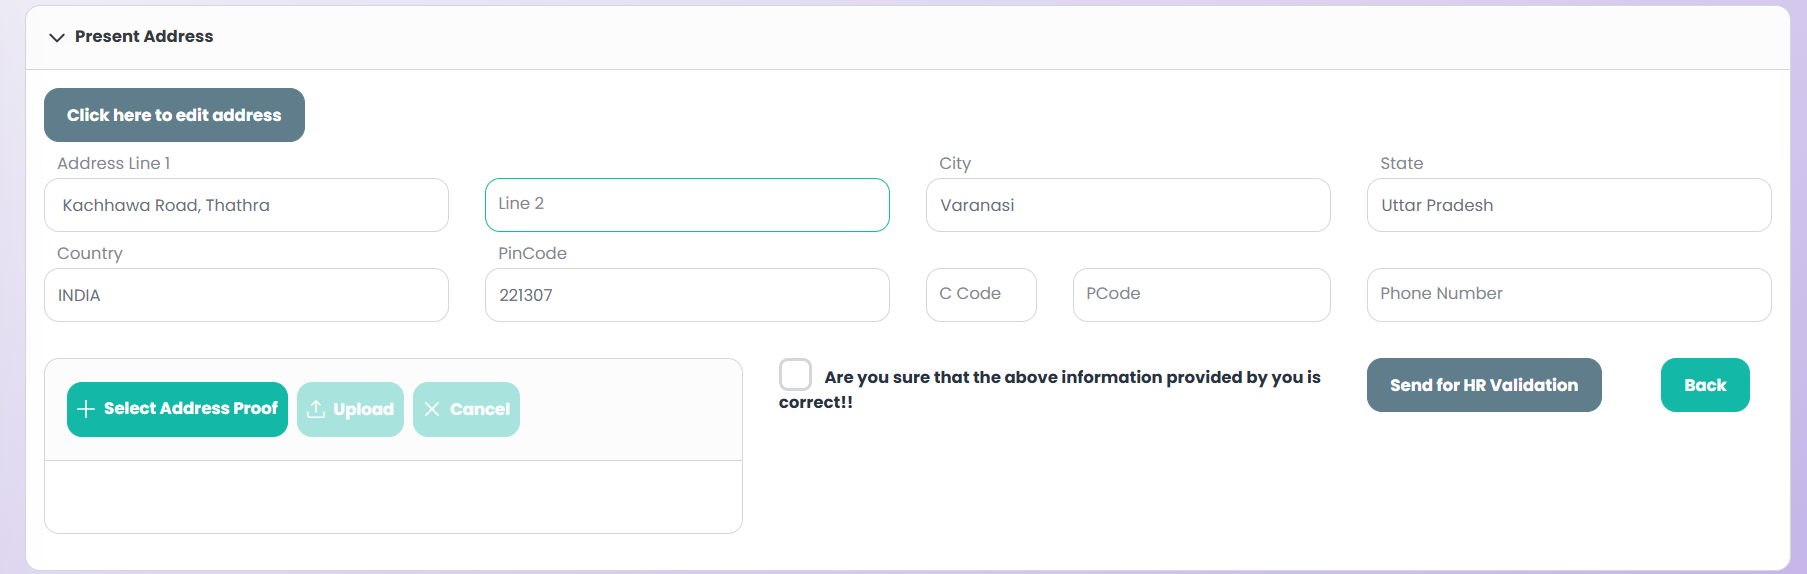
Task: Click the Present Address header title
Action: pos(144,37)
